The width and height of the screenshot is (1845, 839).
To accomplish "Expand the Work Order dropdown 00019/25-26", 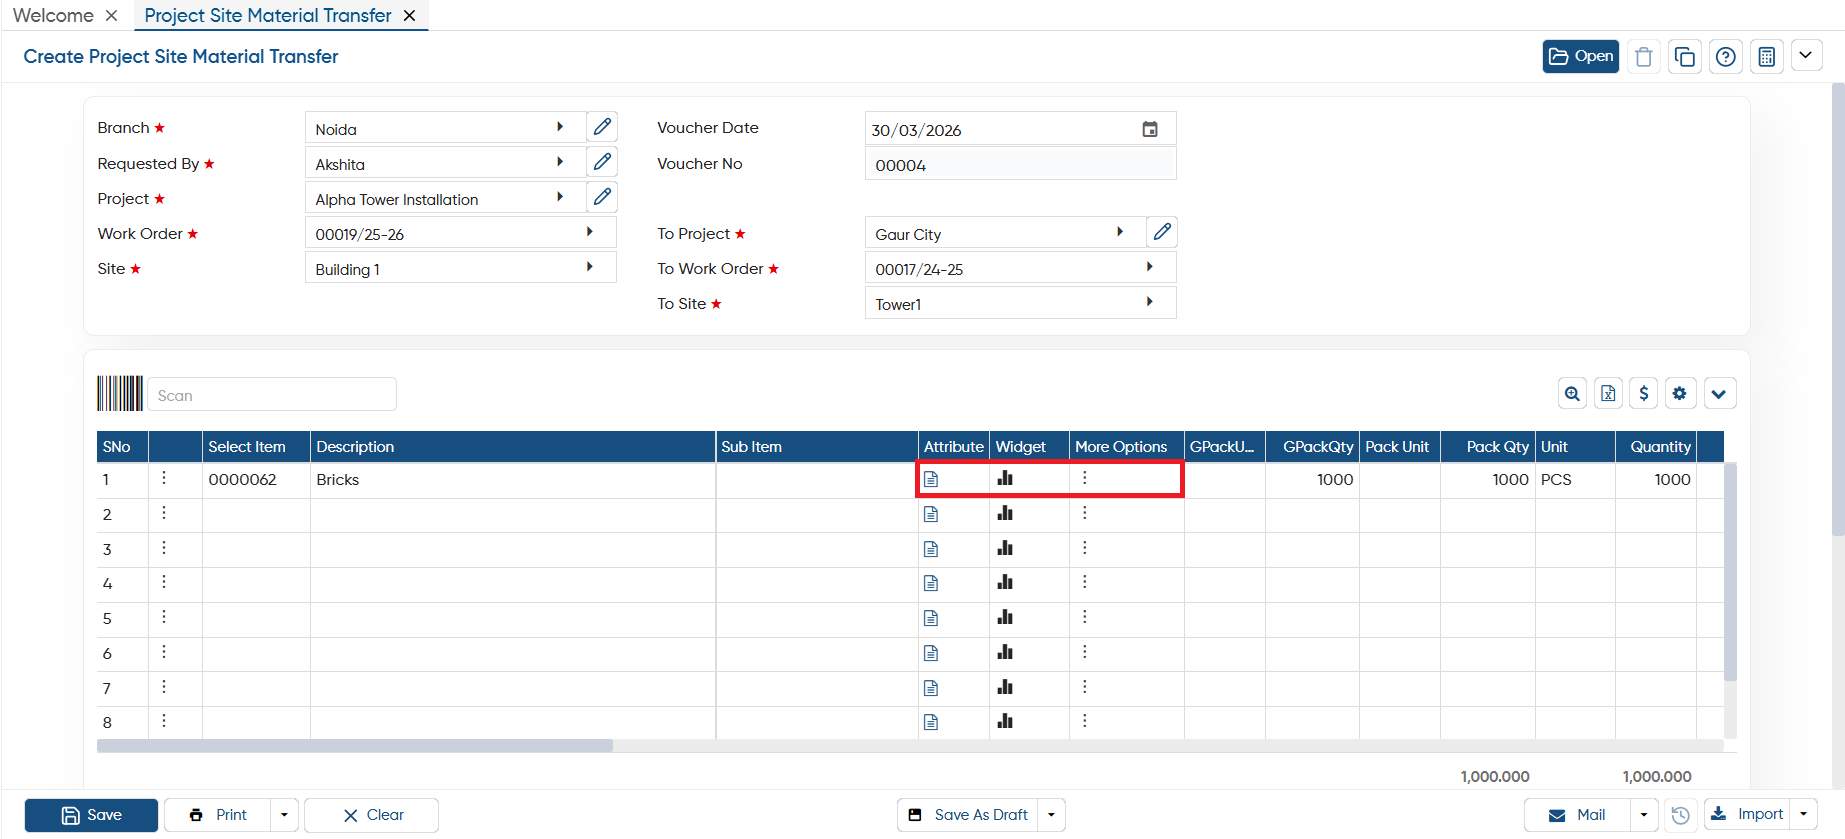I will click(590, 232).
